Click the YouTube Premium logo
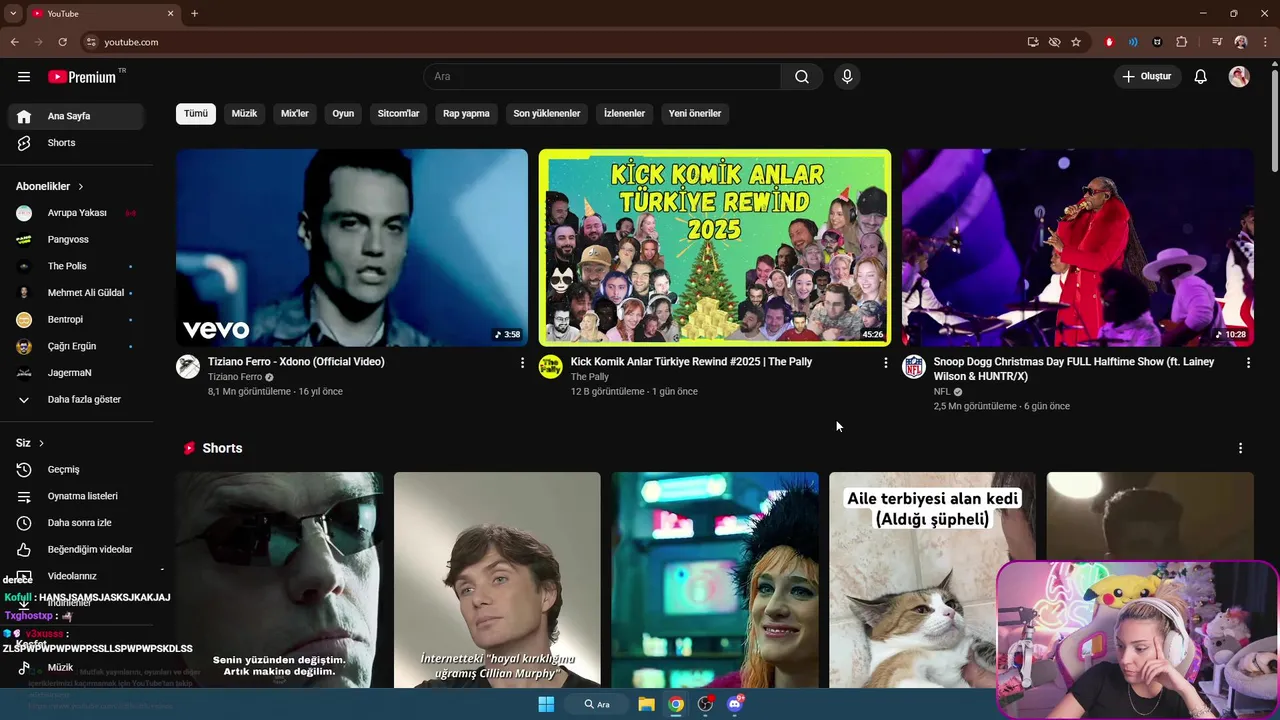1280x720 pixels. (82, 77)
